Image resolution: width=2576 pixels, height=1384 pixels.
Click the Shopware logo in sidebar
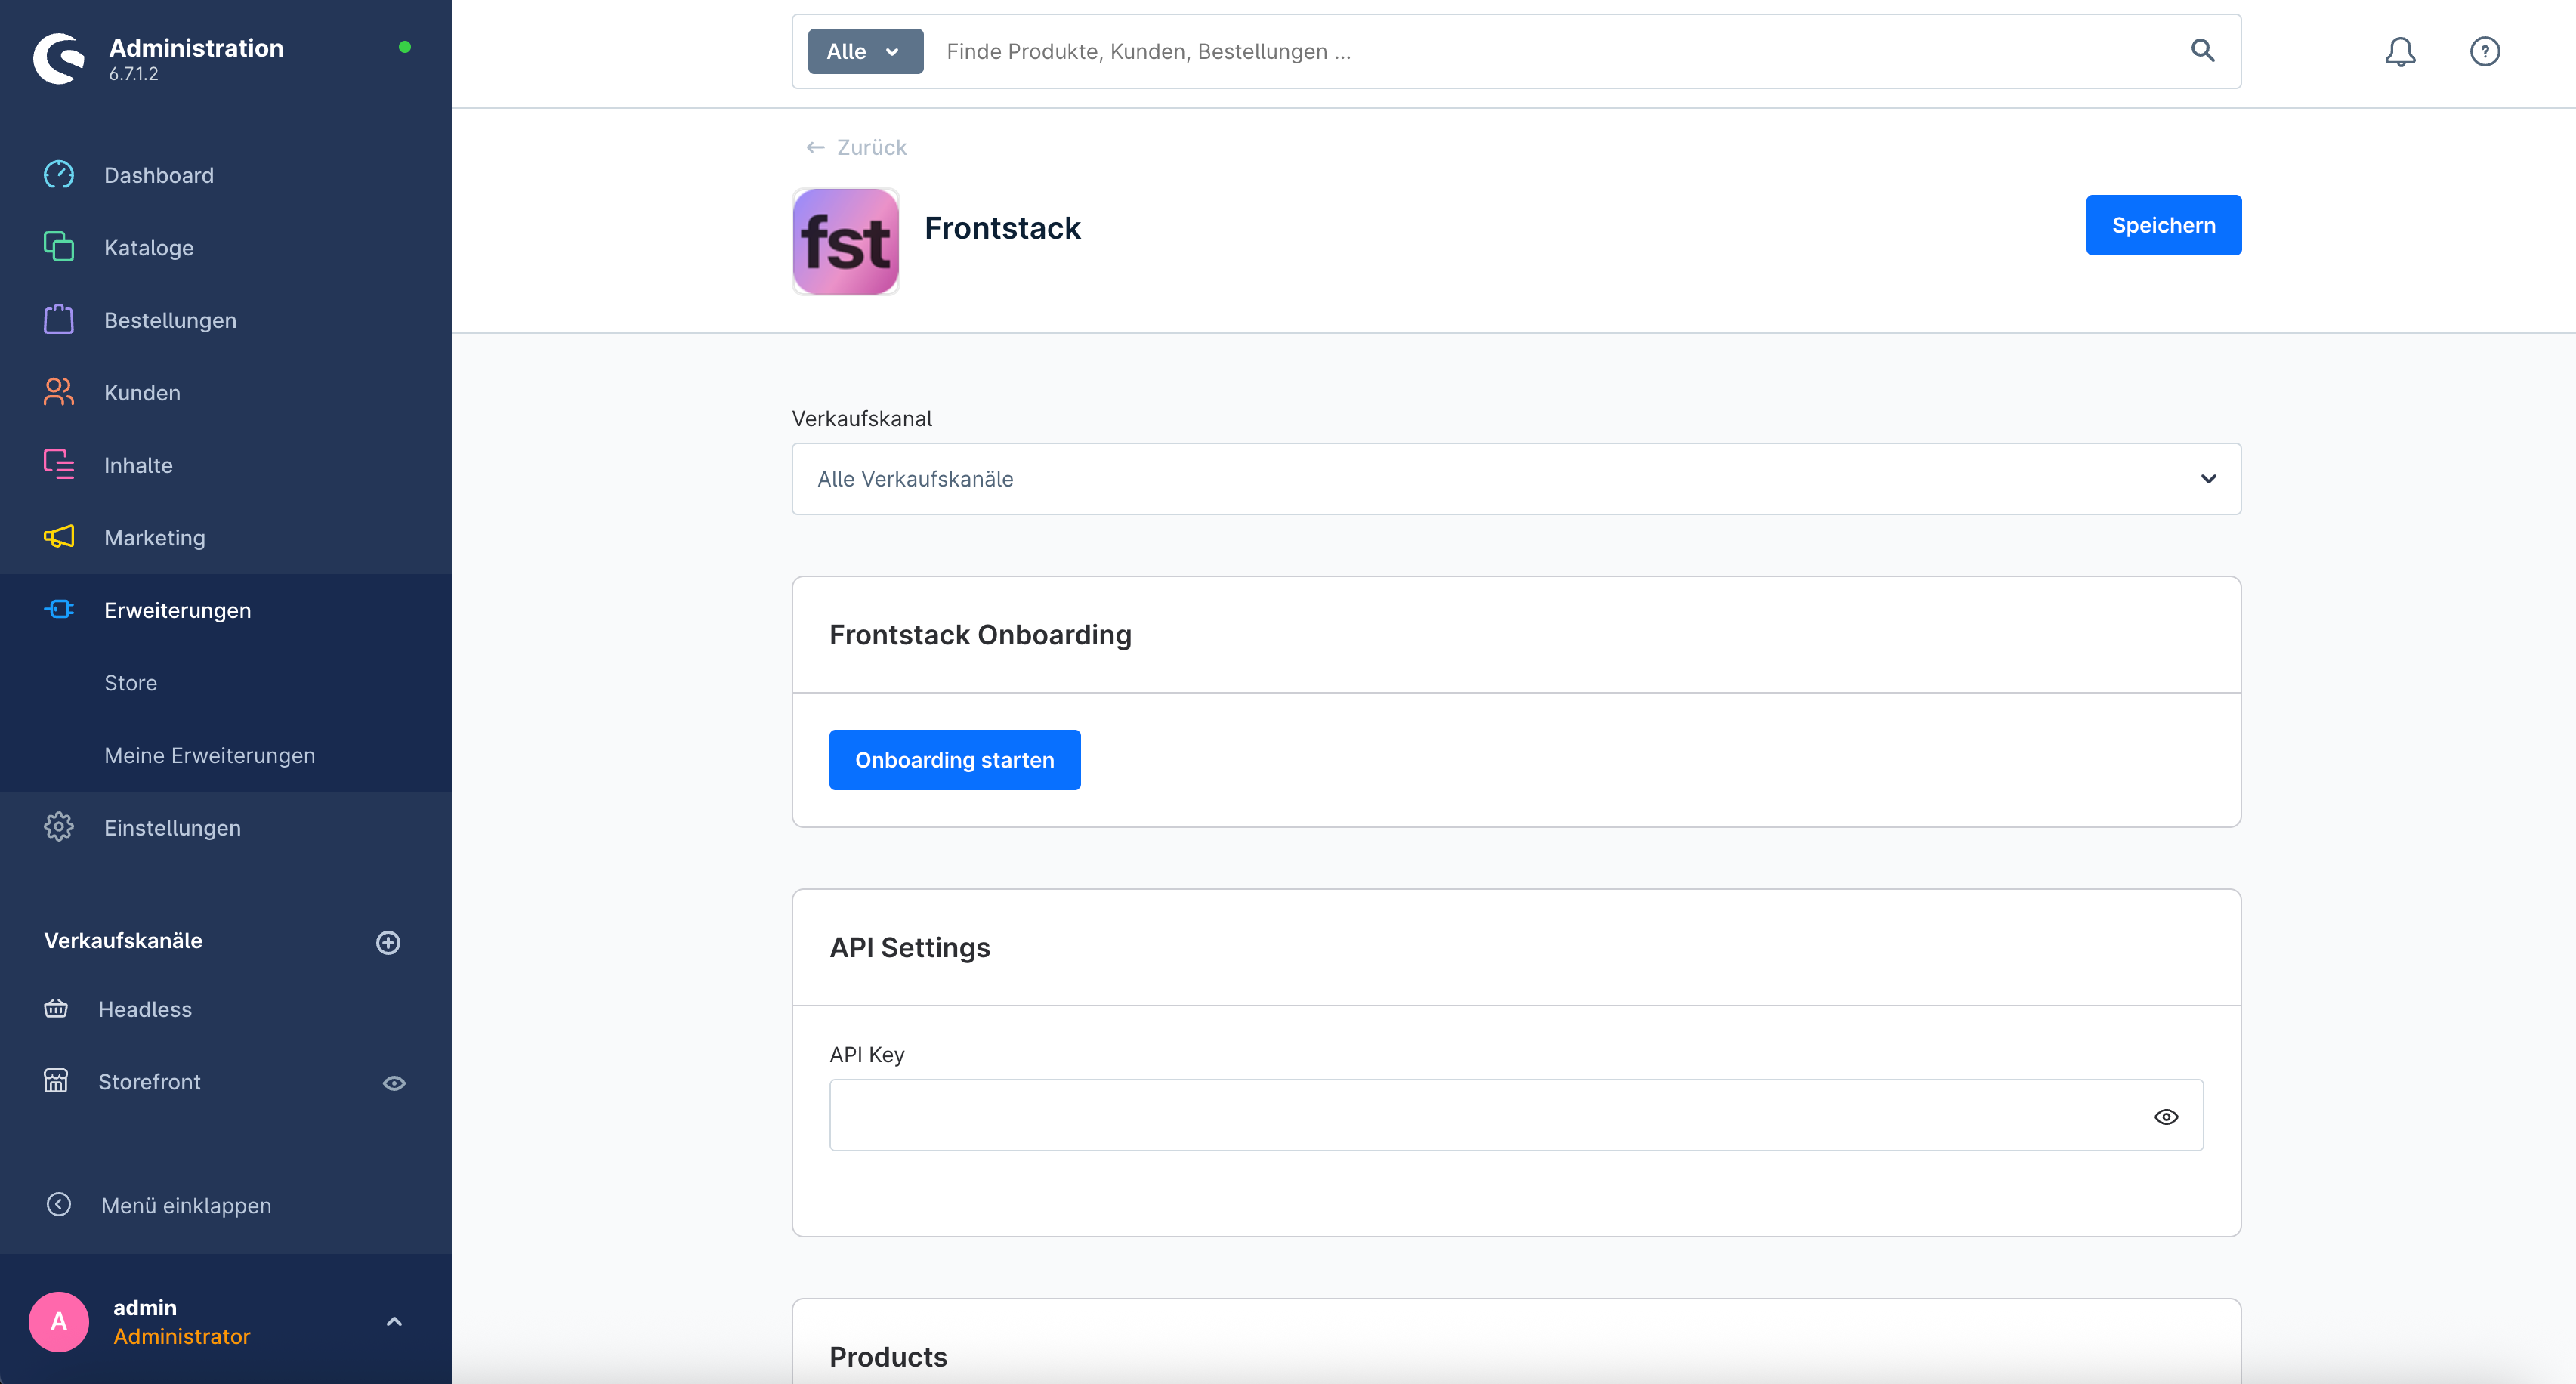59,59
